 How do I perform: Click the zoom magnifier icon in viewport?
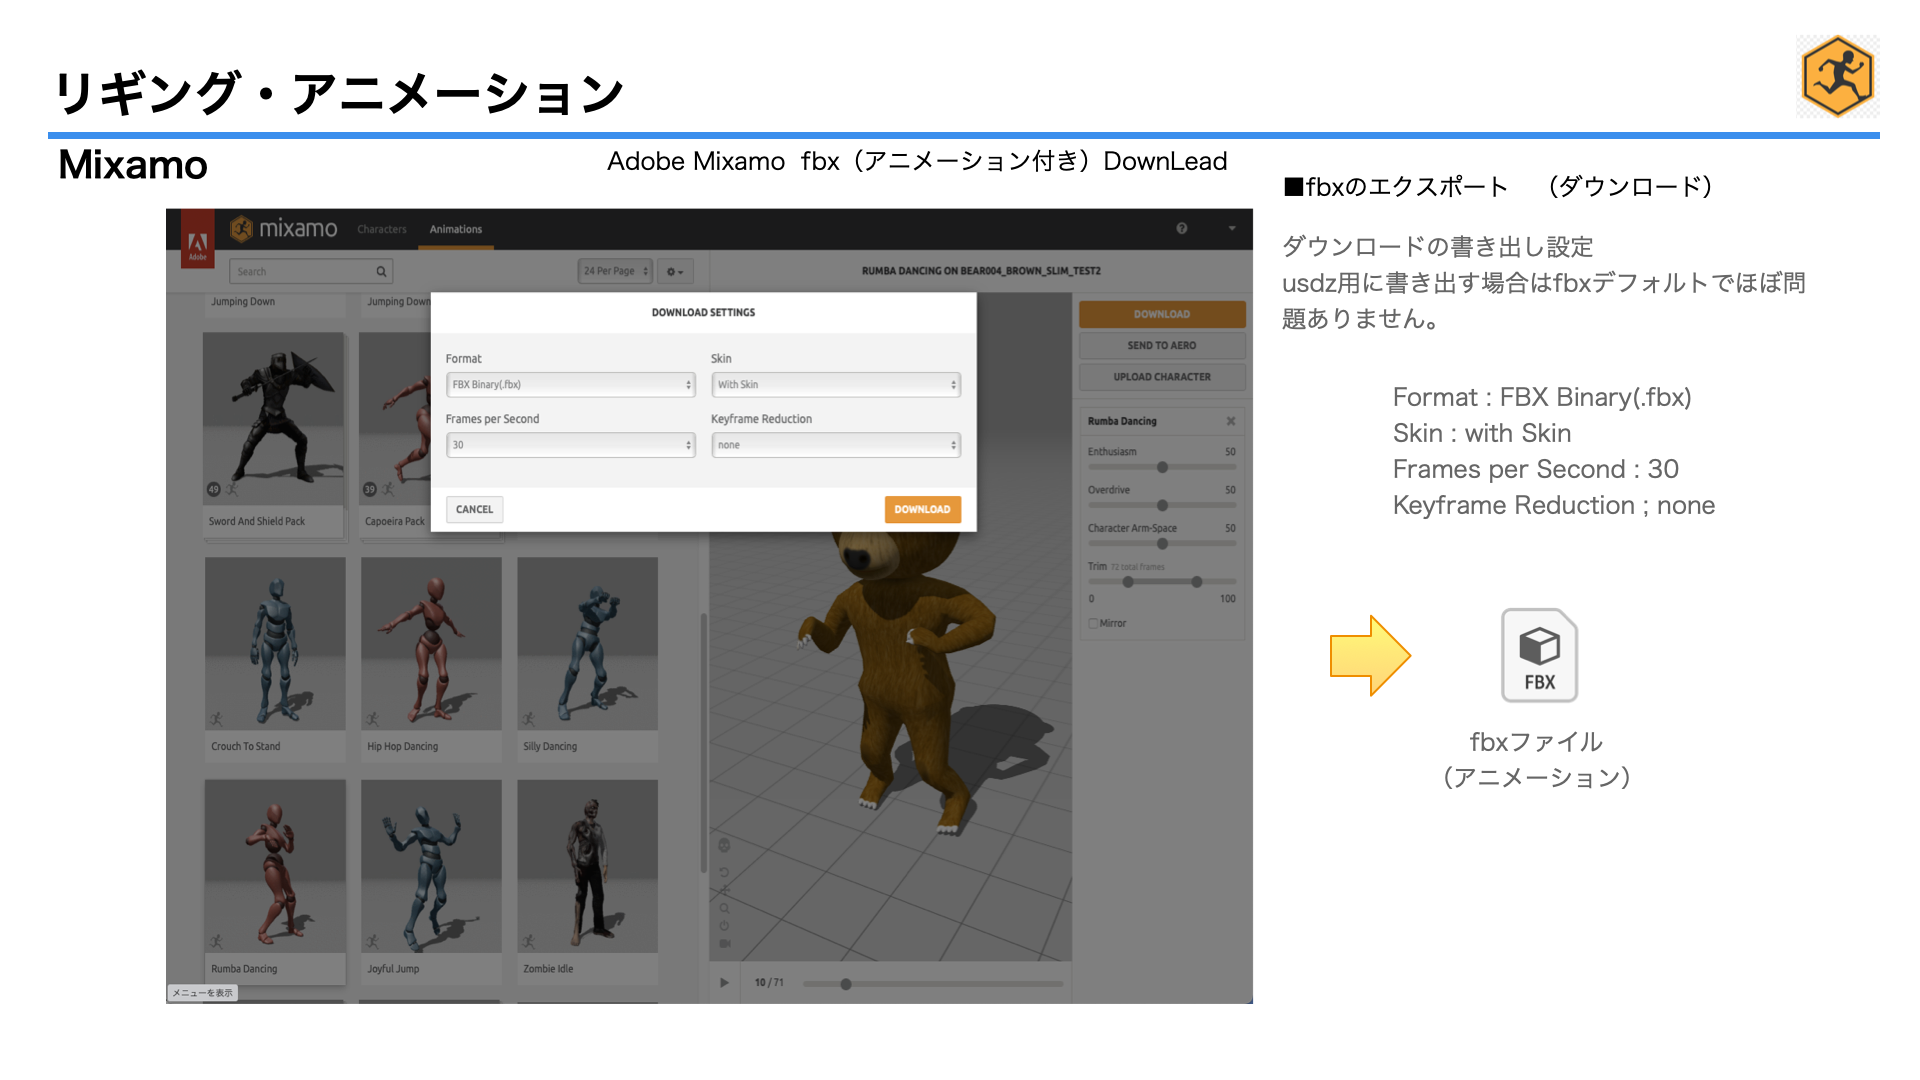point(724,908)
